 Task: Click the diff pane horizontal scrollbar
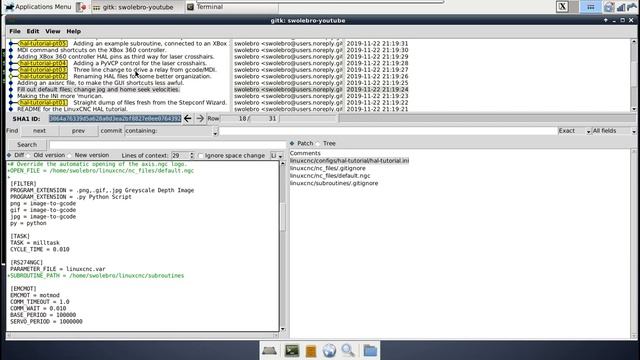(142, 336)
